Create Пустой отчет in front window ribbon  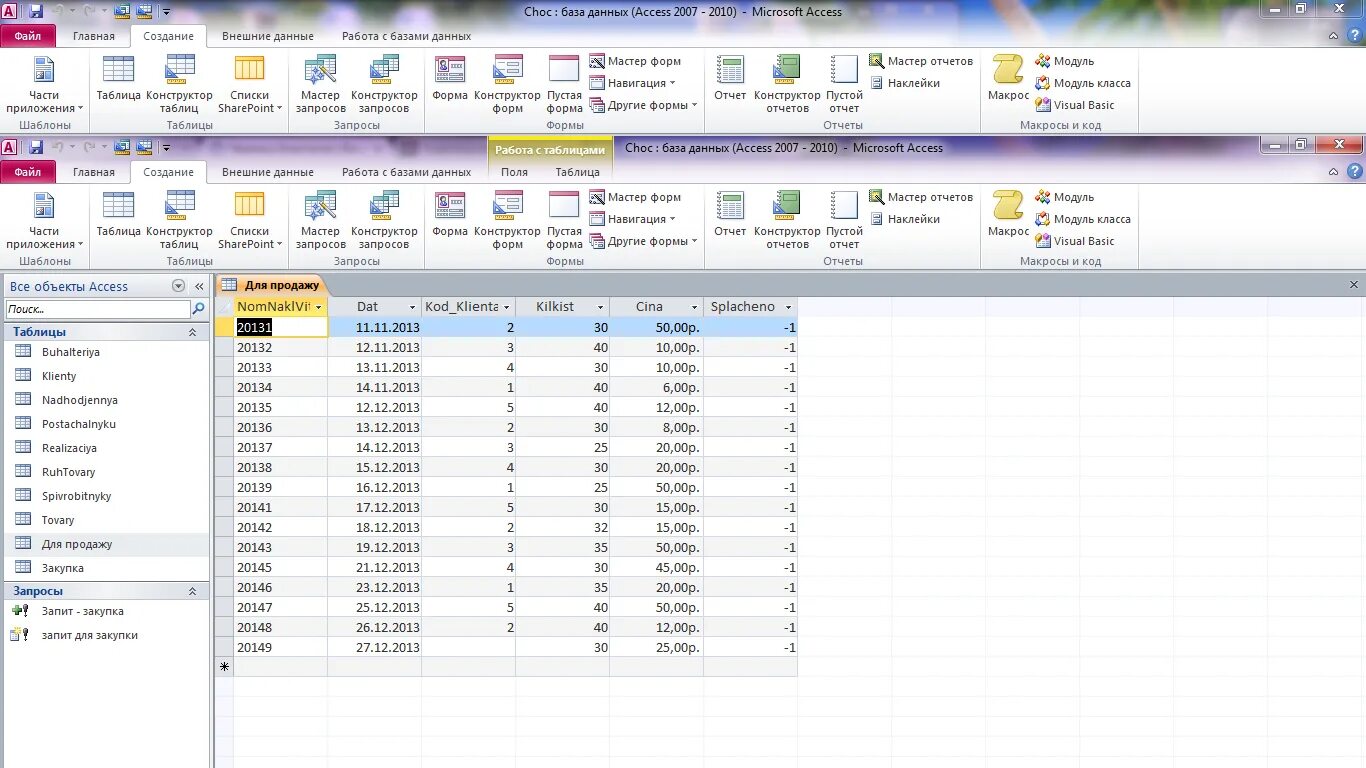tap(844, 221)
